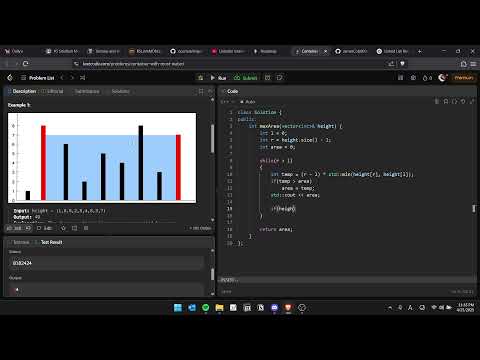This screenshot has height=360, width=480.
Task: Click description panel vertical scrollbar
Action: click(212, 138)
